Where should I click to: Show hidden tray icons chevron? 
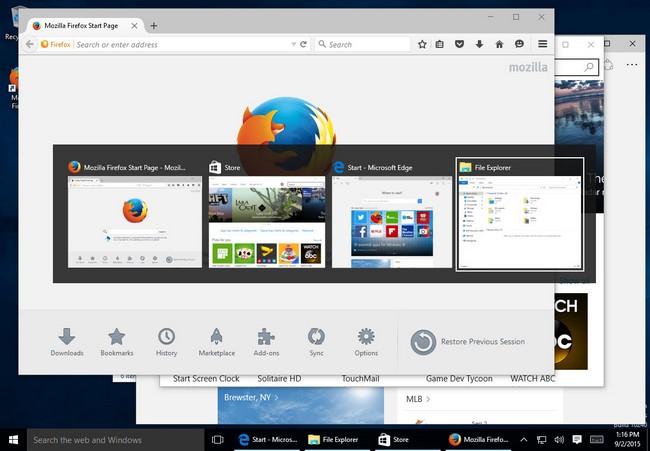click(x=524, y=440)
